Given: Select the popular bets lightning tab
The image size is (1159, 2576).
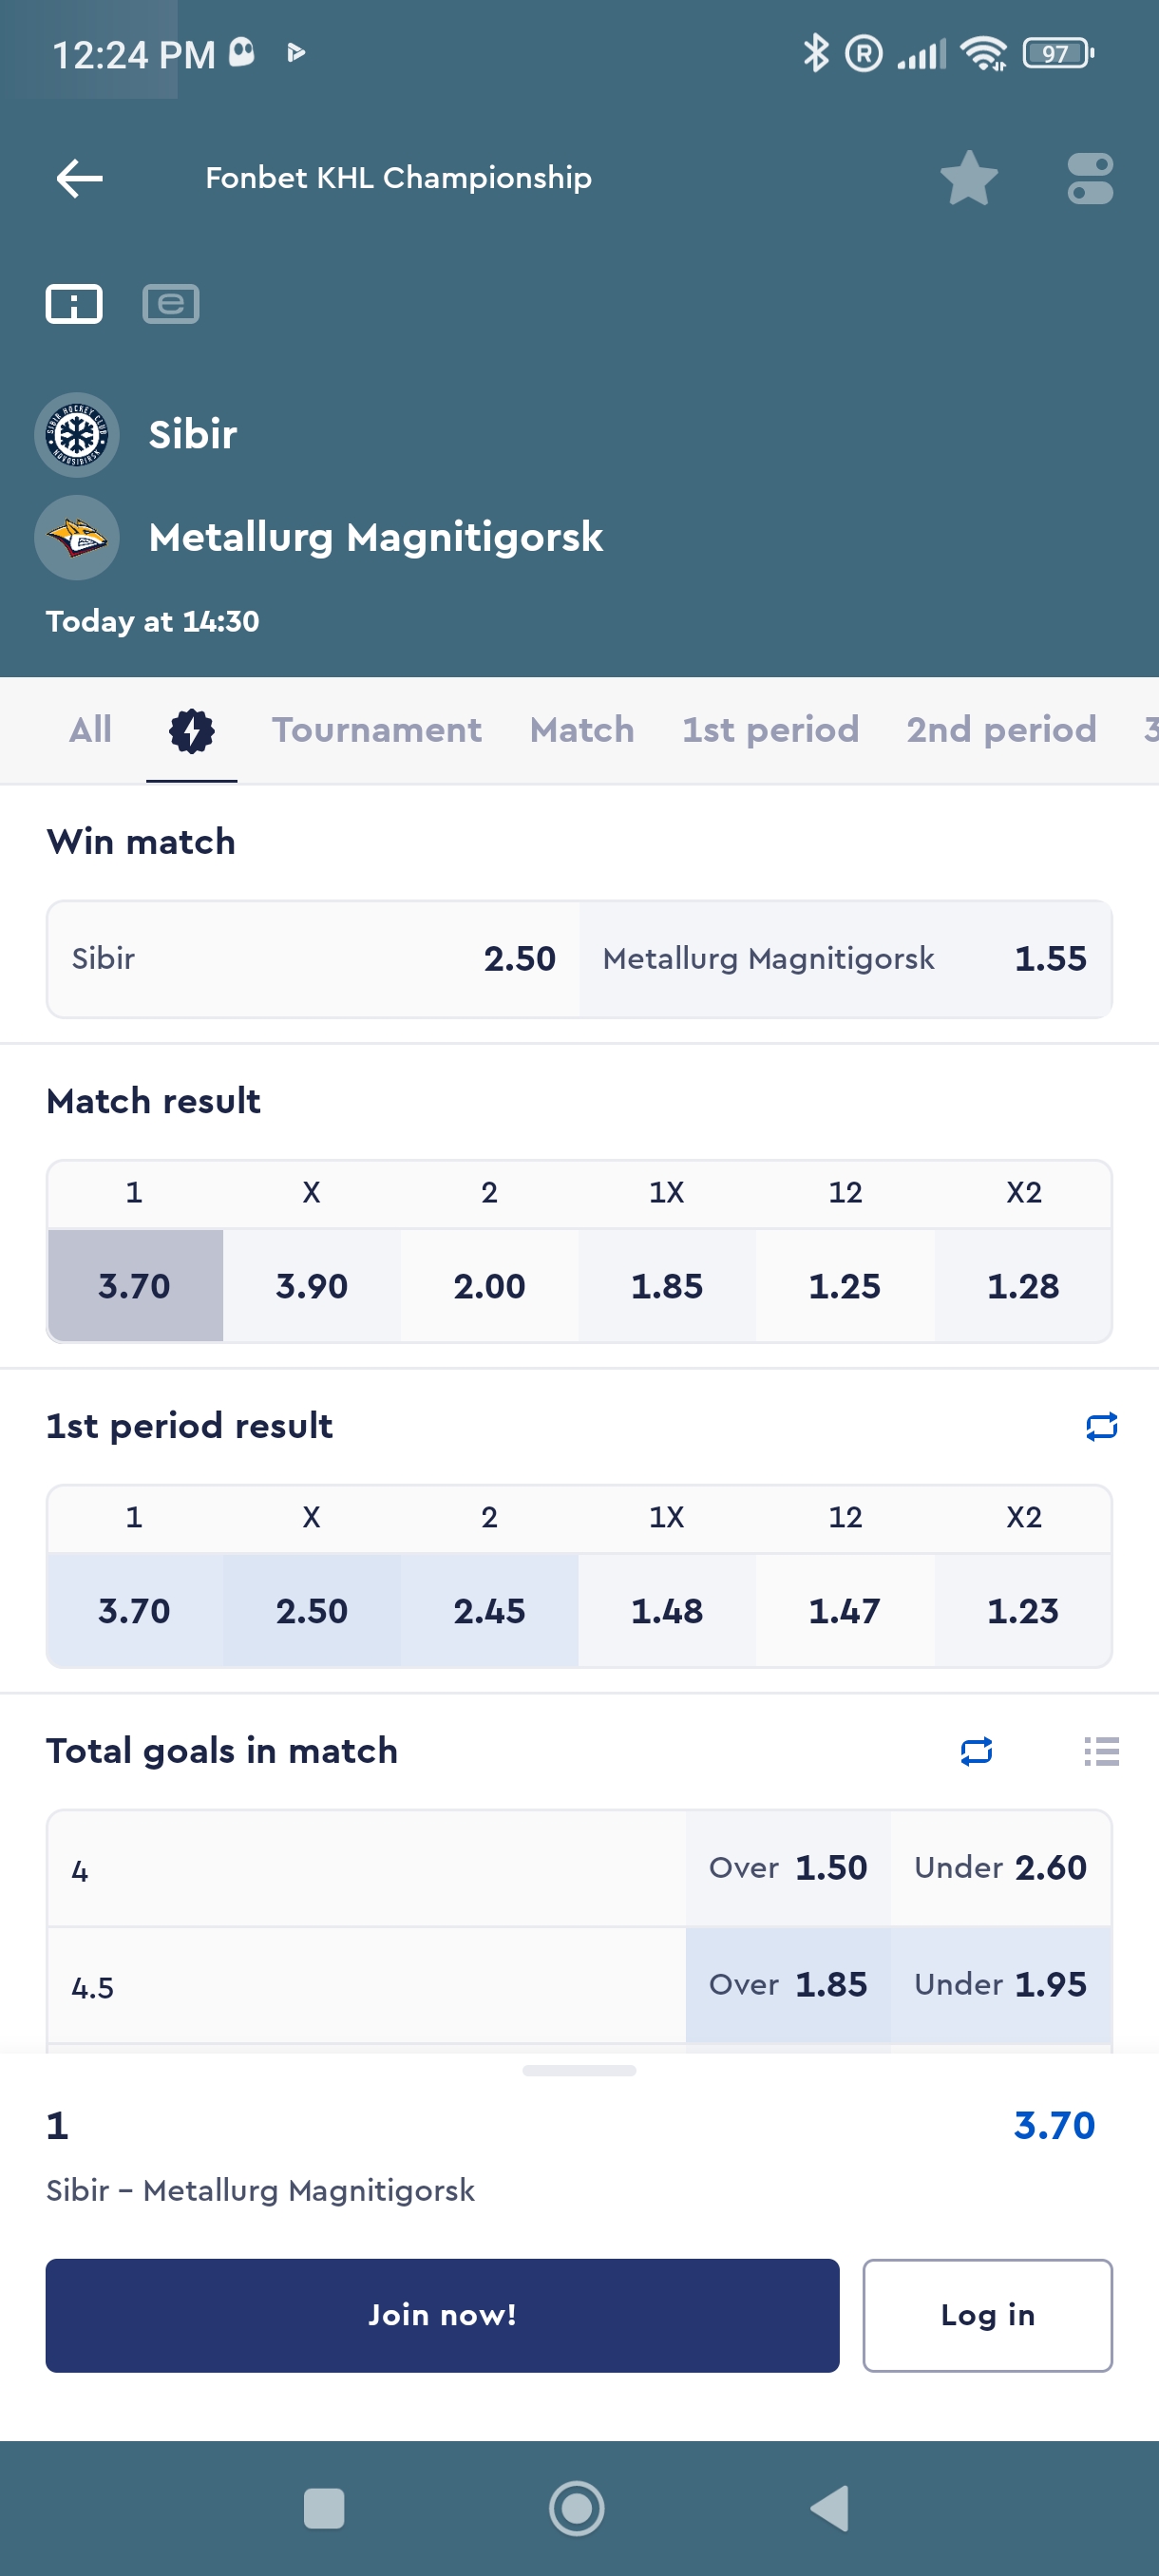Looking at the screenshot, I should pyautogui.click(x=191, y=731).
